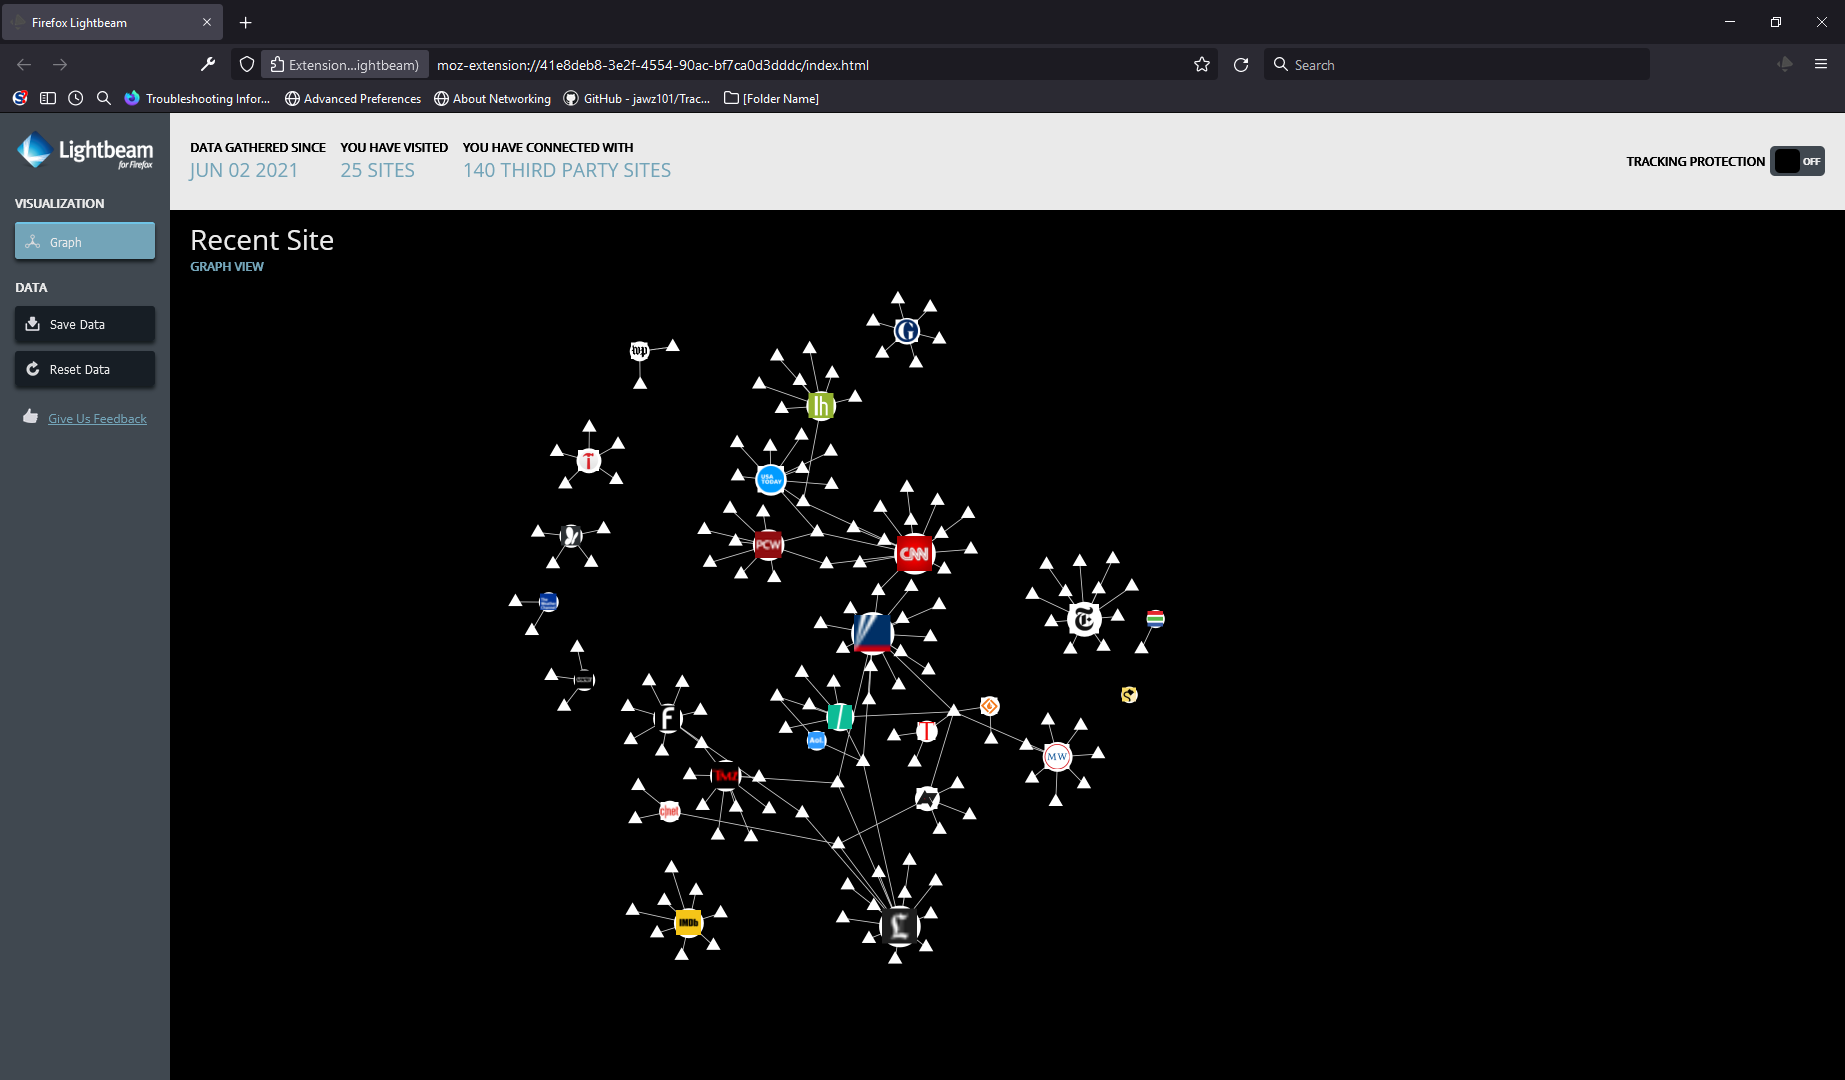Open About Networking bookmark
The height and width of the screenshot is (1080, 1845).
[x=492, y=98]
